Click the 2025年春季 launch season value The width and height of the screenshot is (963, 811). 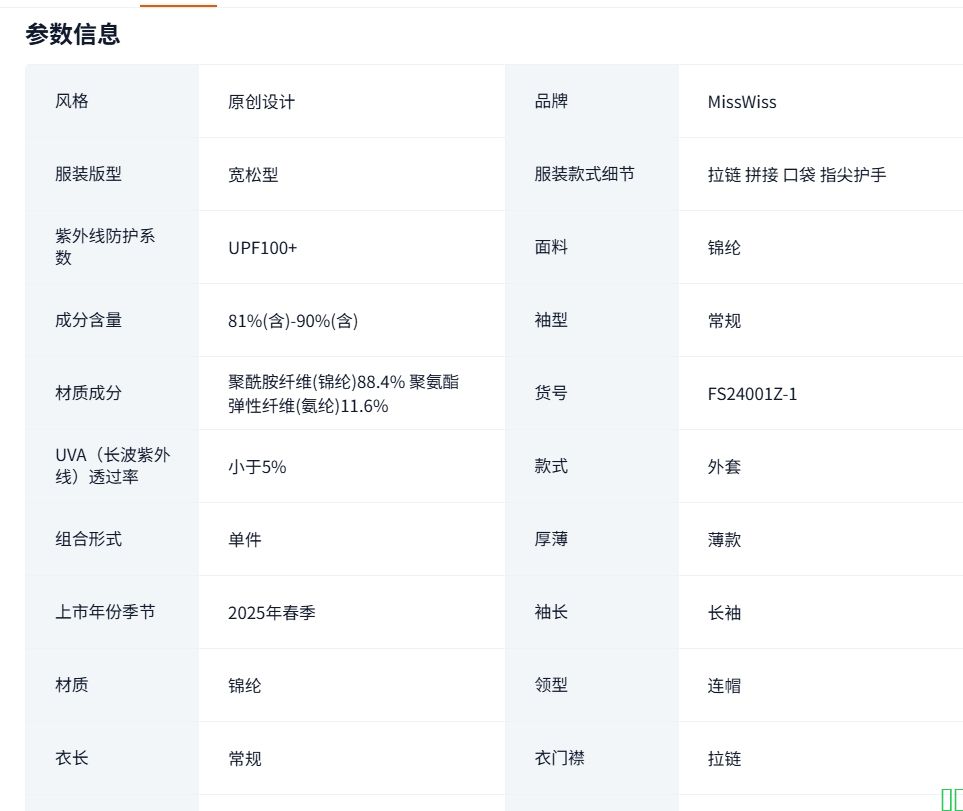[272, 613]
